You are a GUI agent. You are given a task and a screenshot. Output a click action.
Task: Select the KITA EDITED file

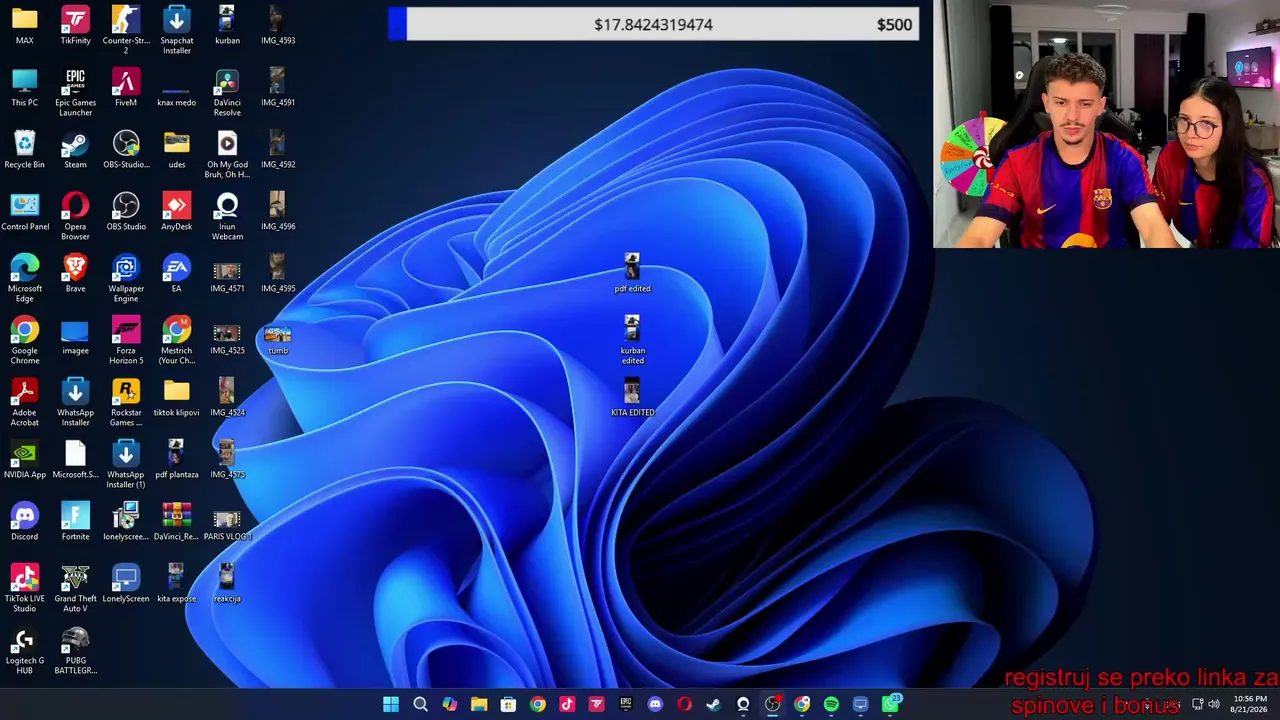tap(632, 398)
